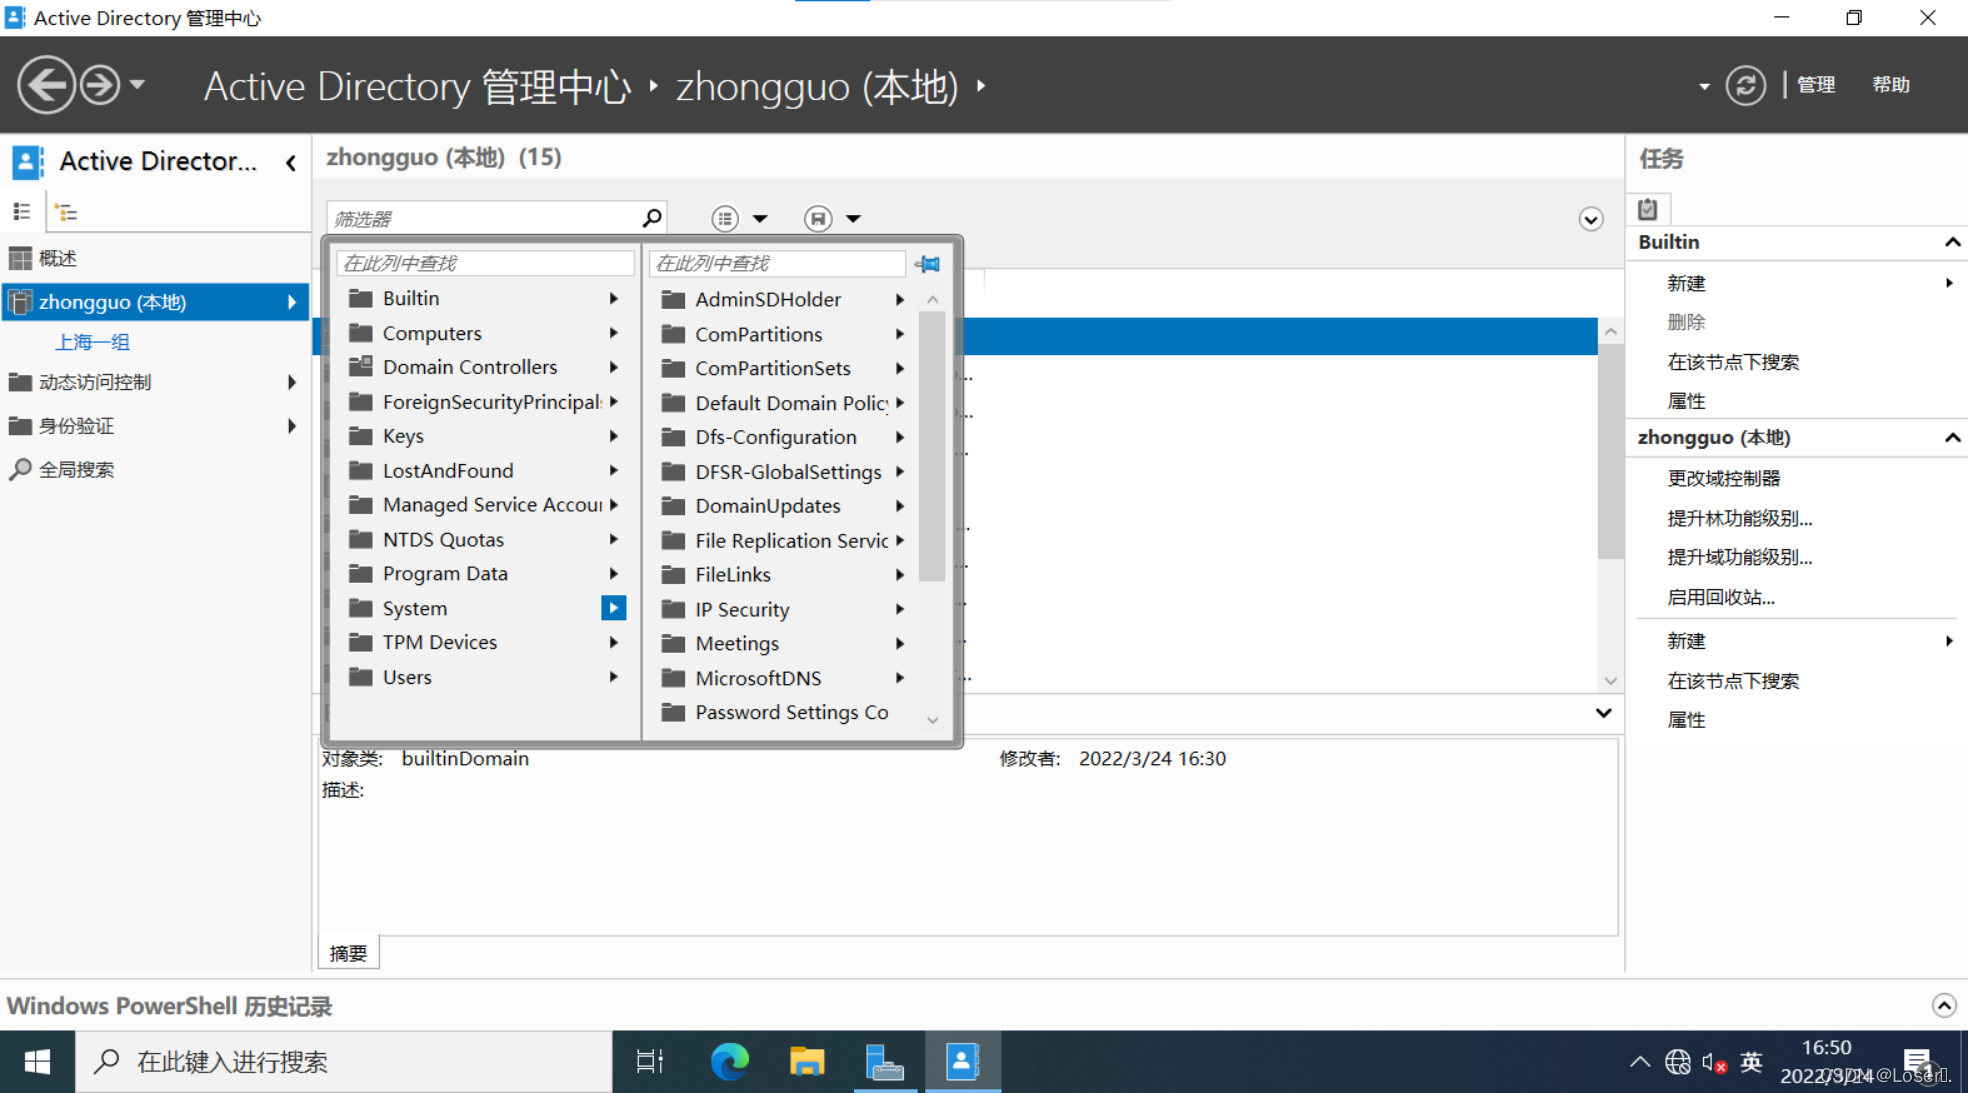The width and height of the screenshot is (1968, 1093).
Task: Click 更改域控制器 task link
Action: click(x=1723, y=478)
